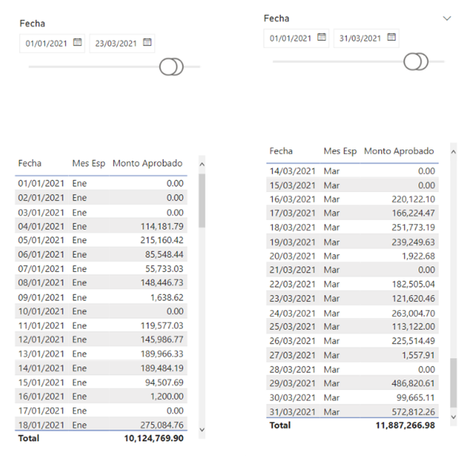Image resolution: width=476 pixels, height=459 pixels.
Task: Select the 04/01/2021 row in left table
Action: coord(101,226)
